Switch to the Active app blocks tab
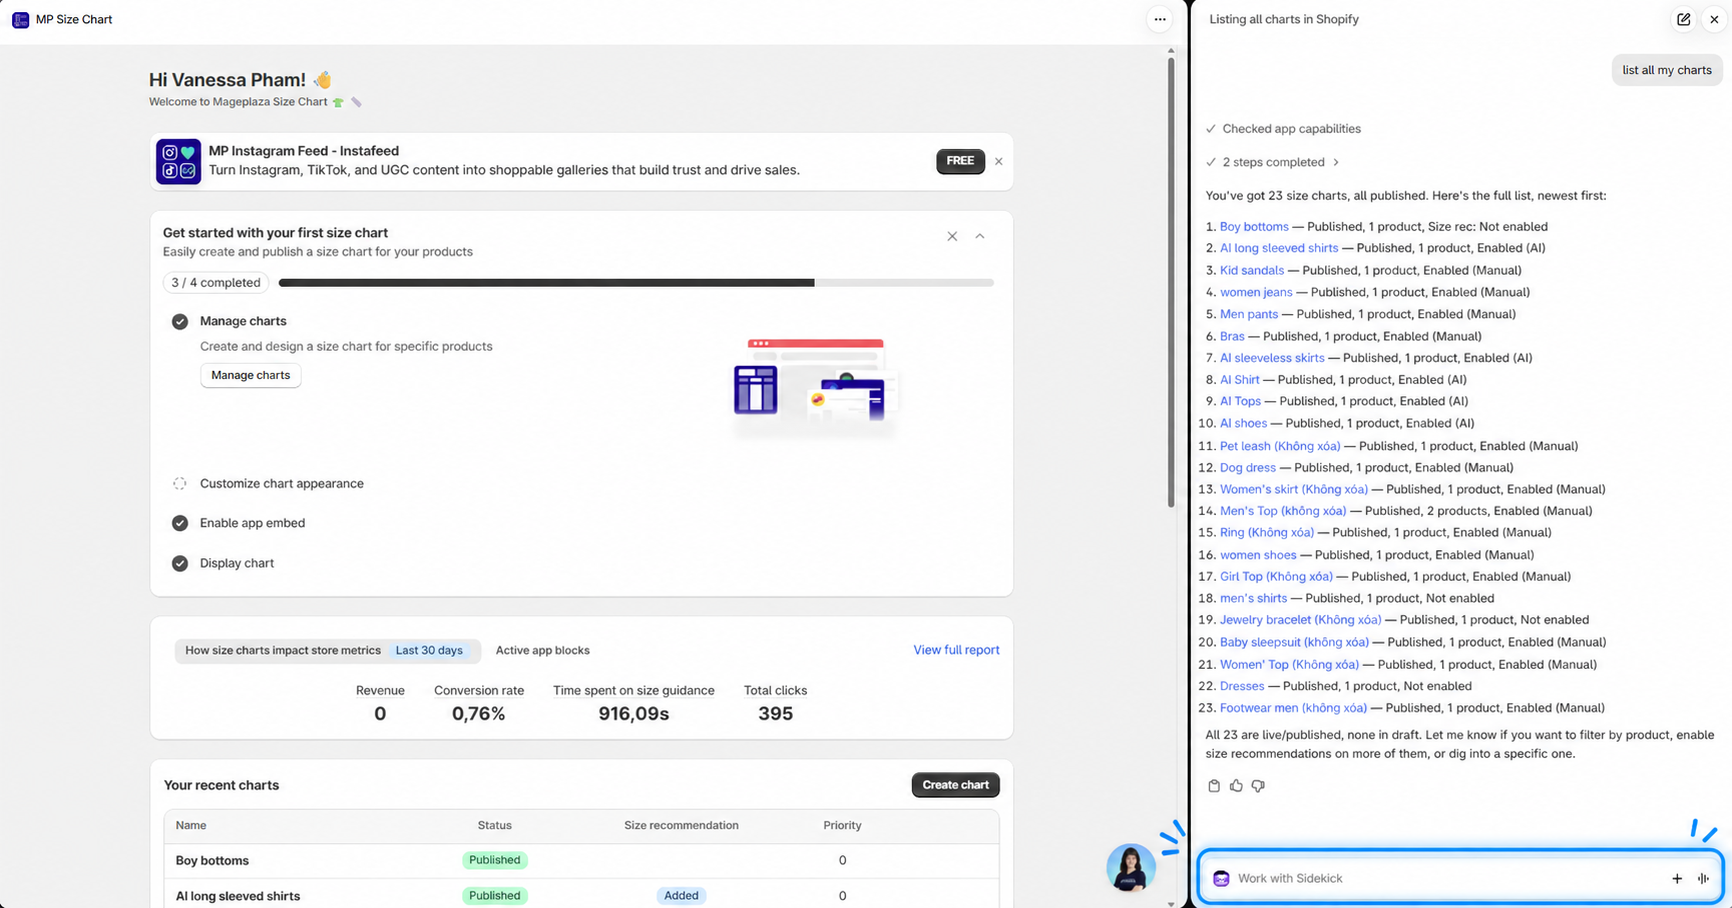1732x908 pixels. pyautogui.click(x=543, y=650)
